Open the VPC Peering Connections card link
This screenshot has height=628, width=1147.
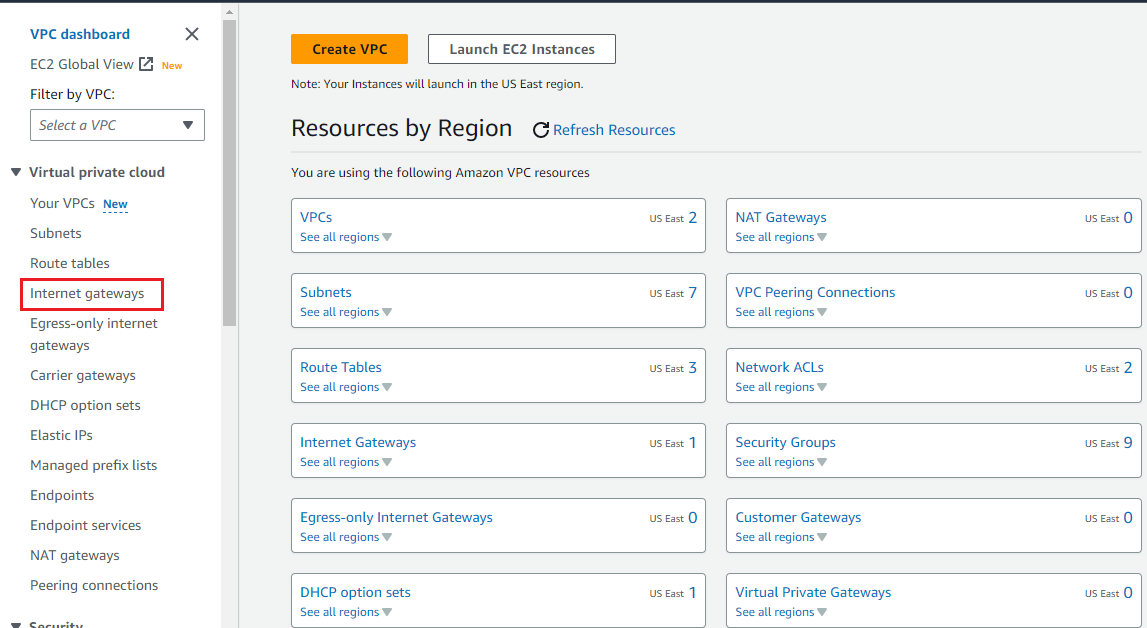coord(816,292)
